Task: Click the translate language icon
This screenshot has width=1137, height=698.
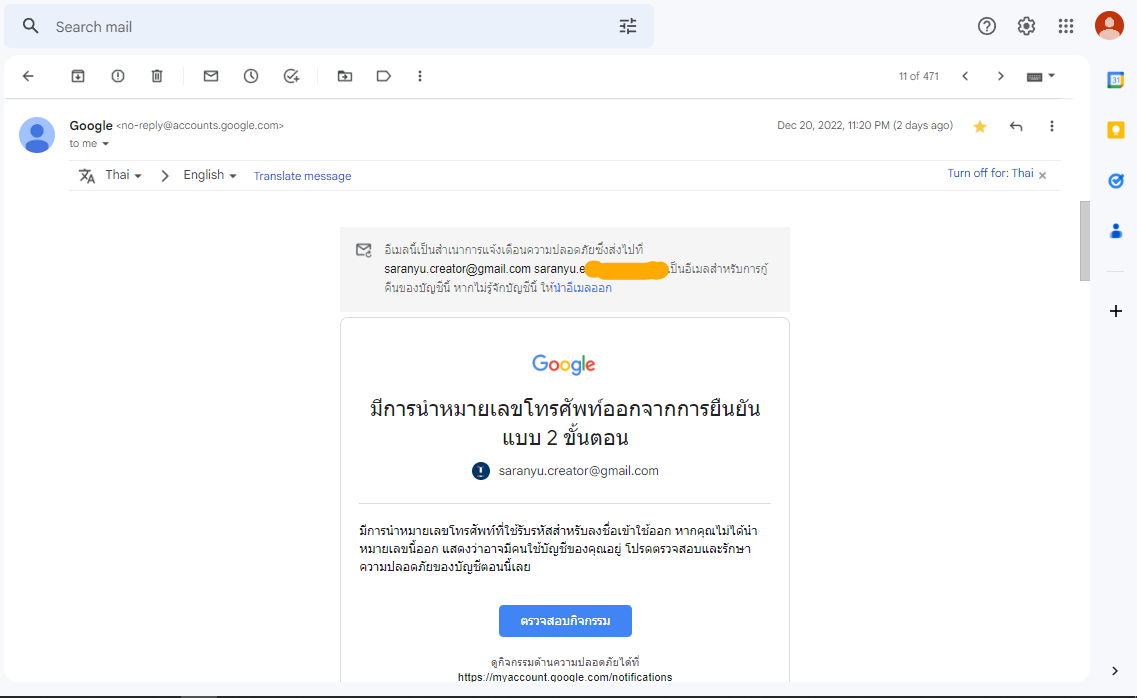Action: 87,176
